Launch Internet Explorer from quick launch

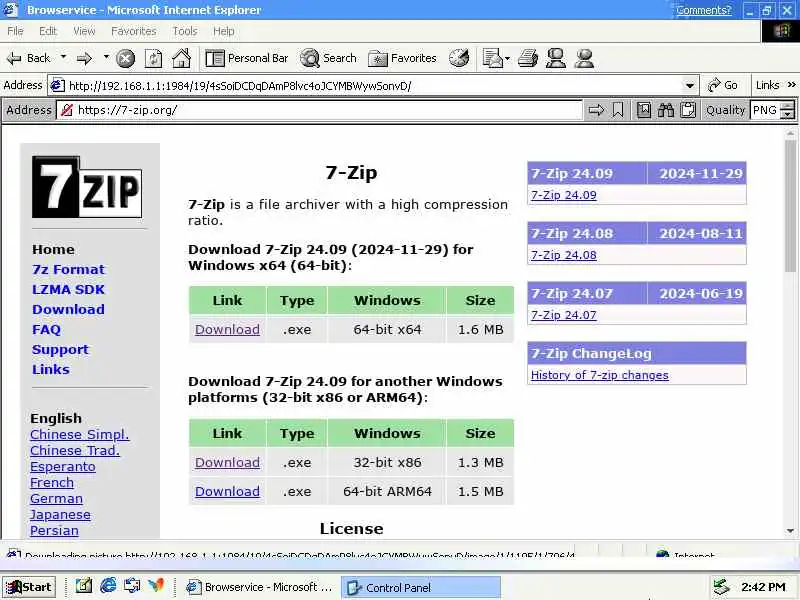[x=108, y=586]
